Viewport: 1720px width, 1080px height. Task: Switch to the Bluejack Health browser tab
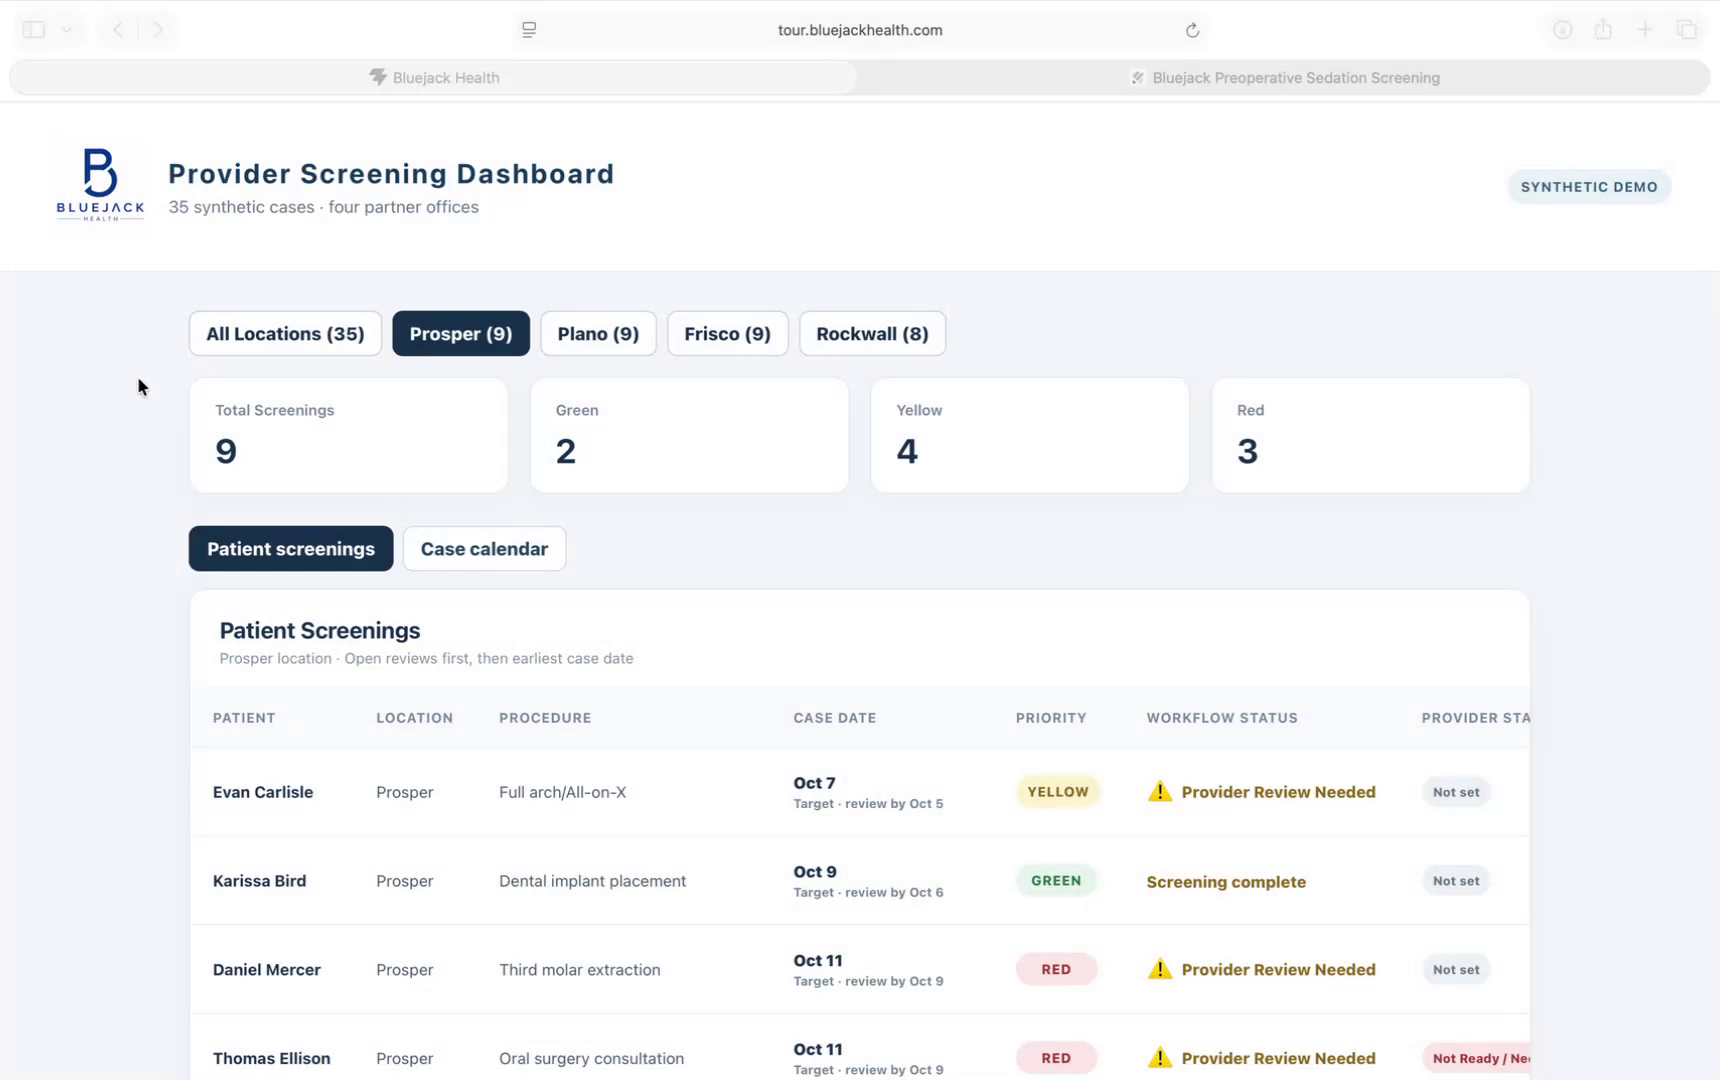click(434, 78)
